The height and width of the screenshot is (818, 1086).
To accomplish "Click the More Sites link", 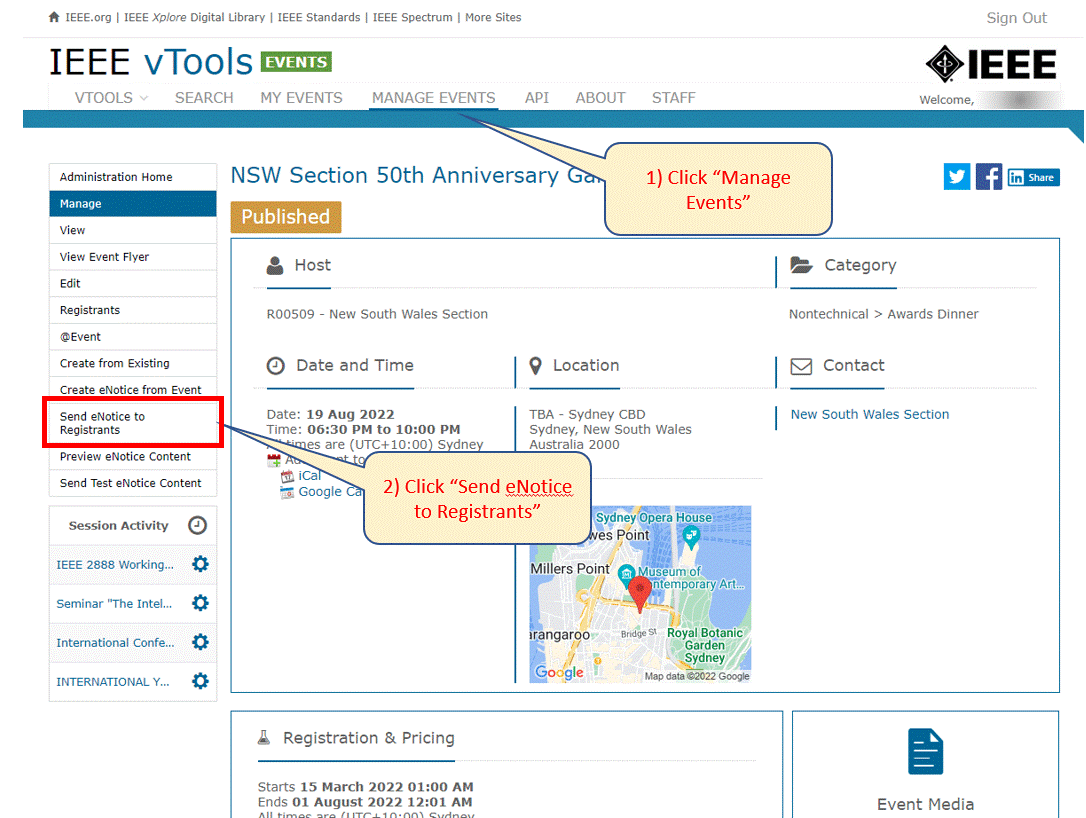I will coord(493,17).
